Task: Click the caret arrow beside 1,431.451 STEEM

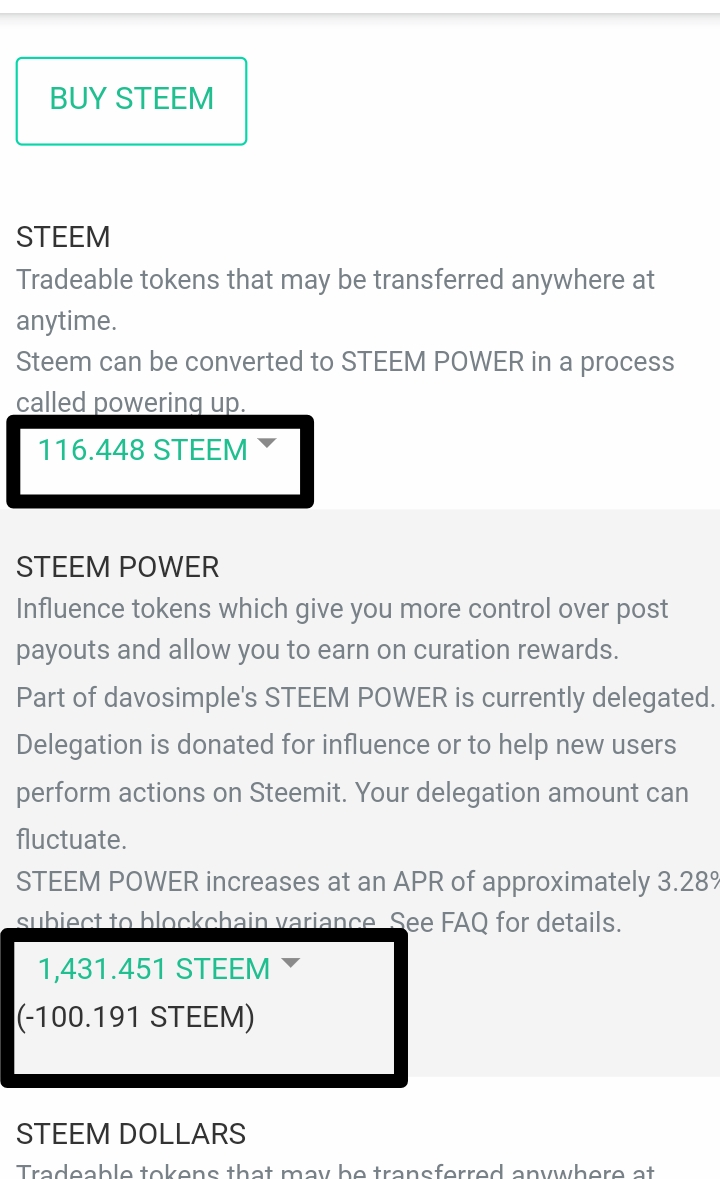Action: (289, 962)
